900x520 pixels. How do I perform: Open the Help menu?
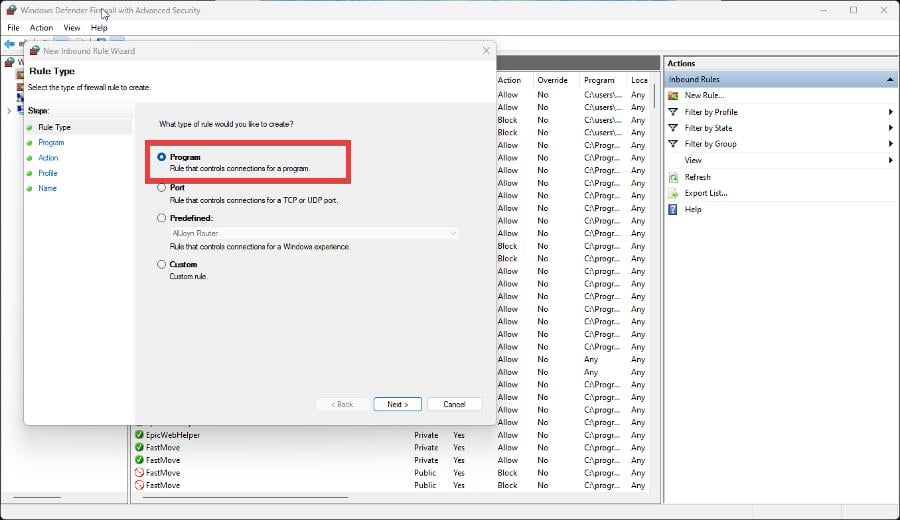[99, 28]
